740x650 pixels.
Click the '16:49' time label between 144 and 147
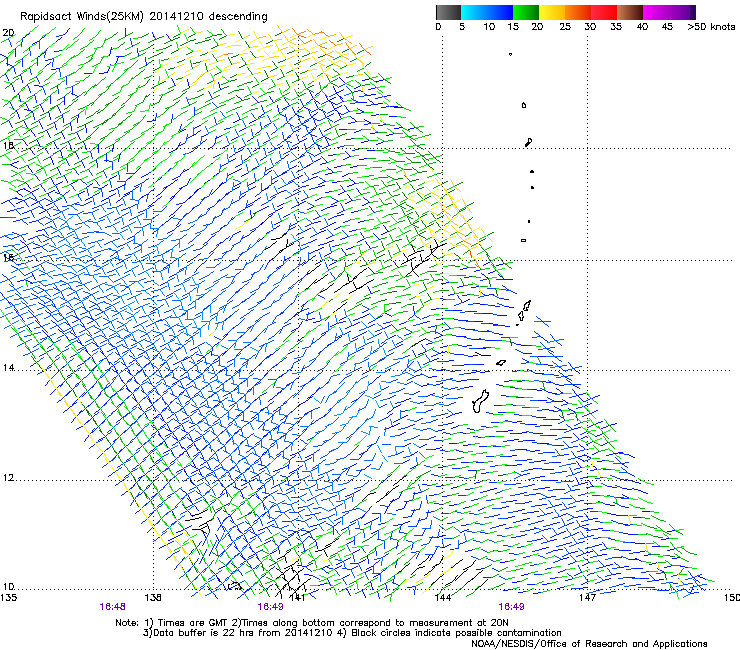511,607
